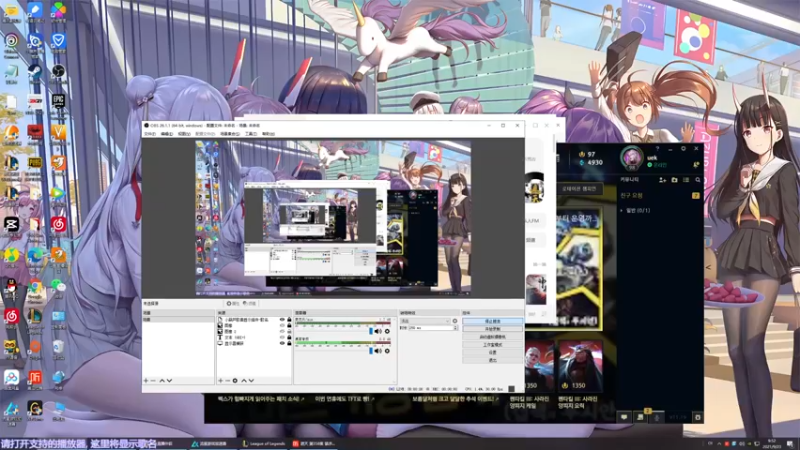Add a new source in OBS
This screenshot has width=800, height=450.
point(220,381)
